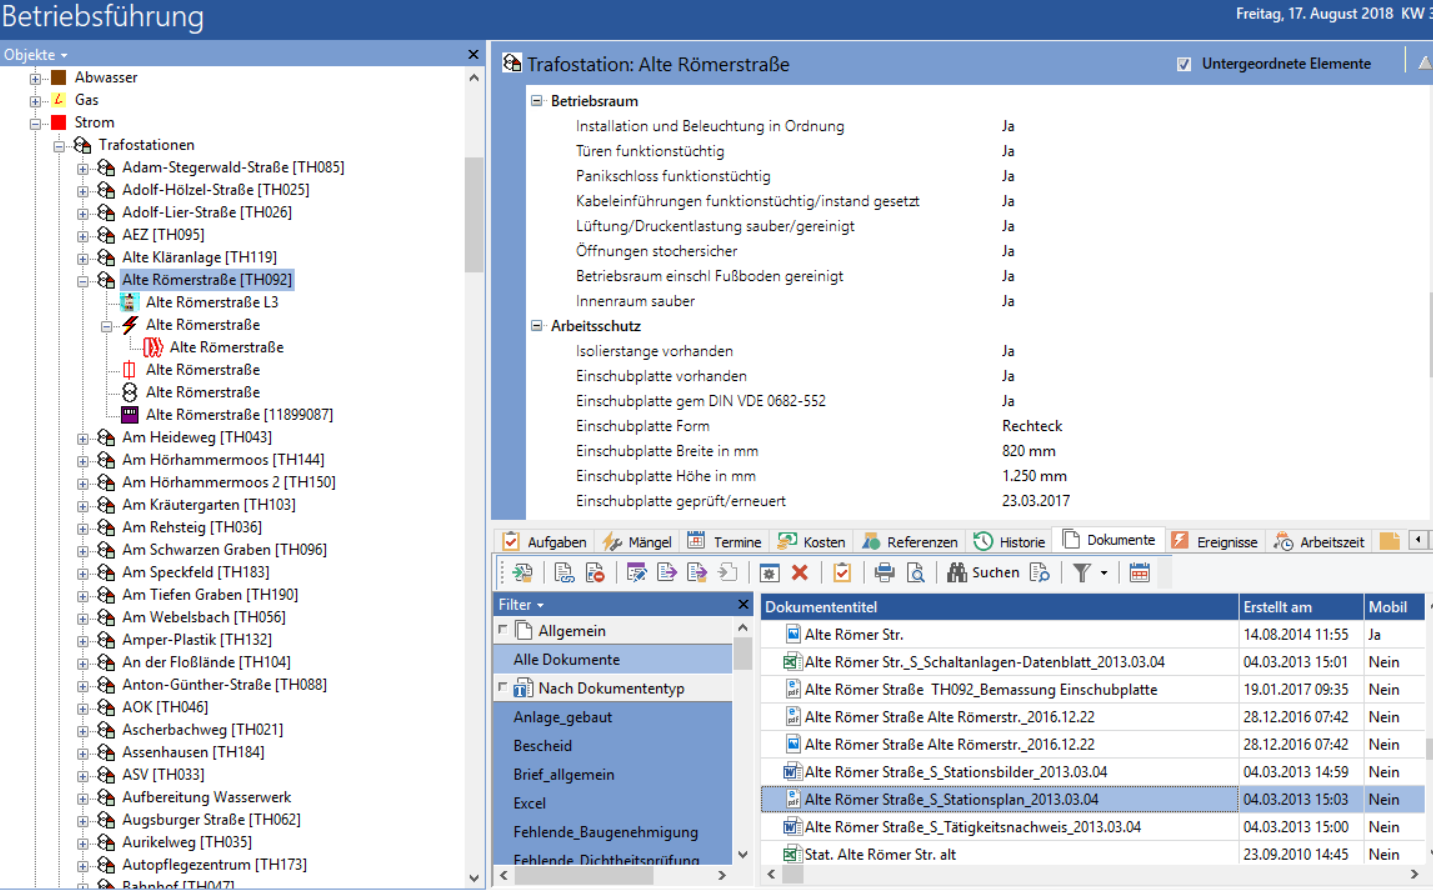This screenshot has width=1433, height=890.
Task: Collapse the Betriebsraum section
Action: [x=537, y=101]
